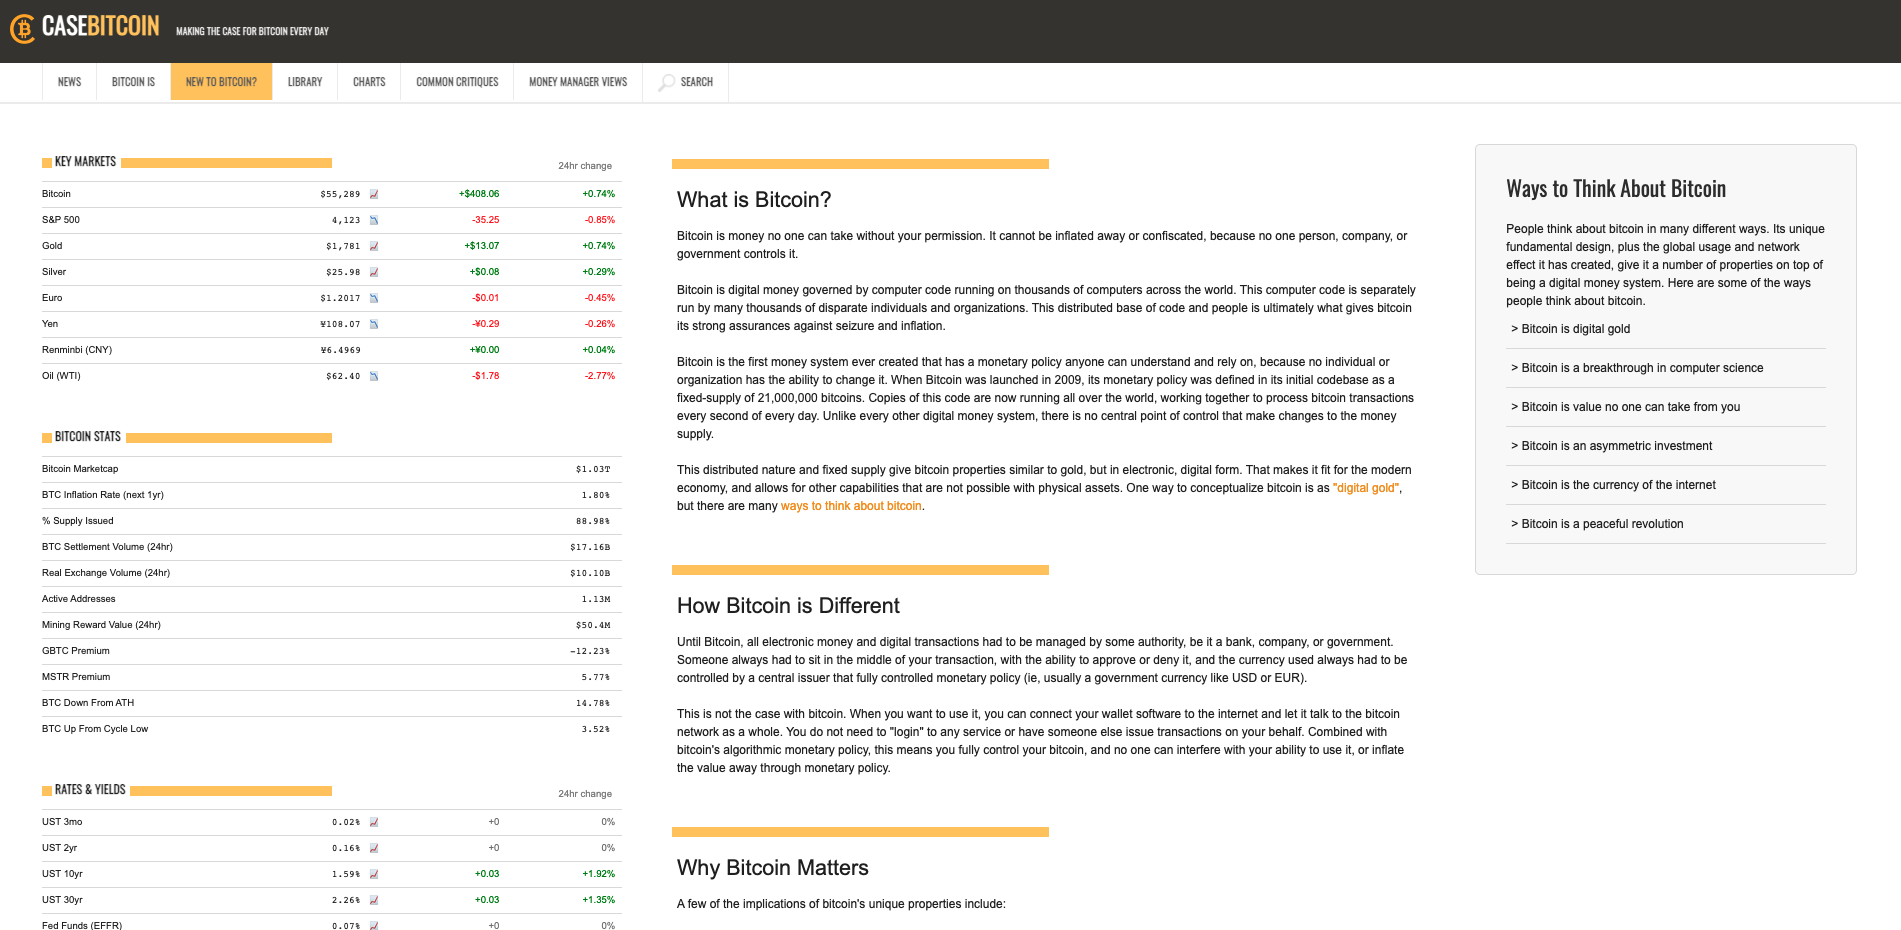
Task: Click the "How Bitcoin is Different" heading
Action: click(788, 606)
